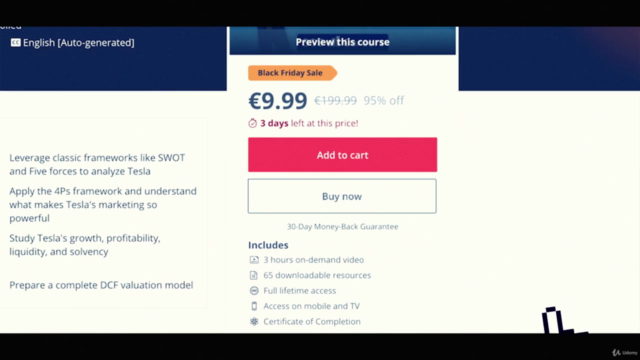The width and height of the screenshot is (640, 360).
Task: Click 3 days left at this price
Action: point(309,123)
